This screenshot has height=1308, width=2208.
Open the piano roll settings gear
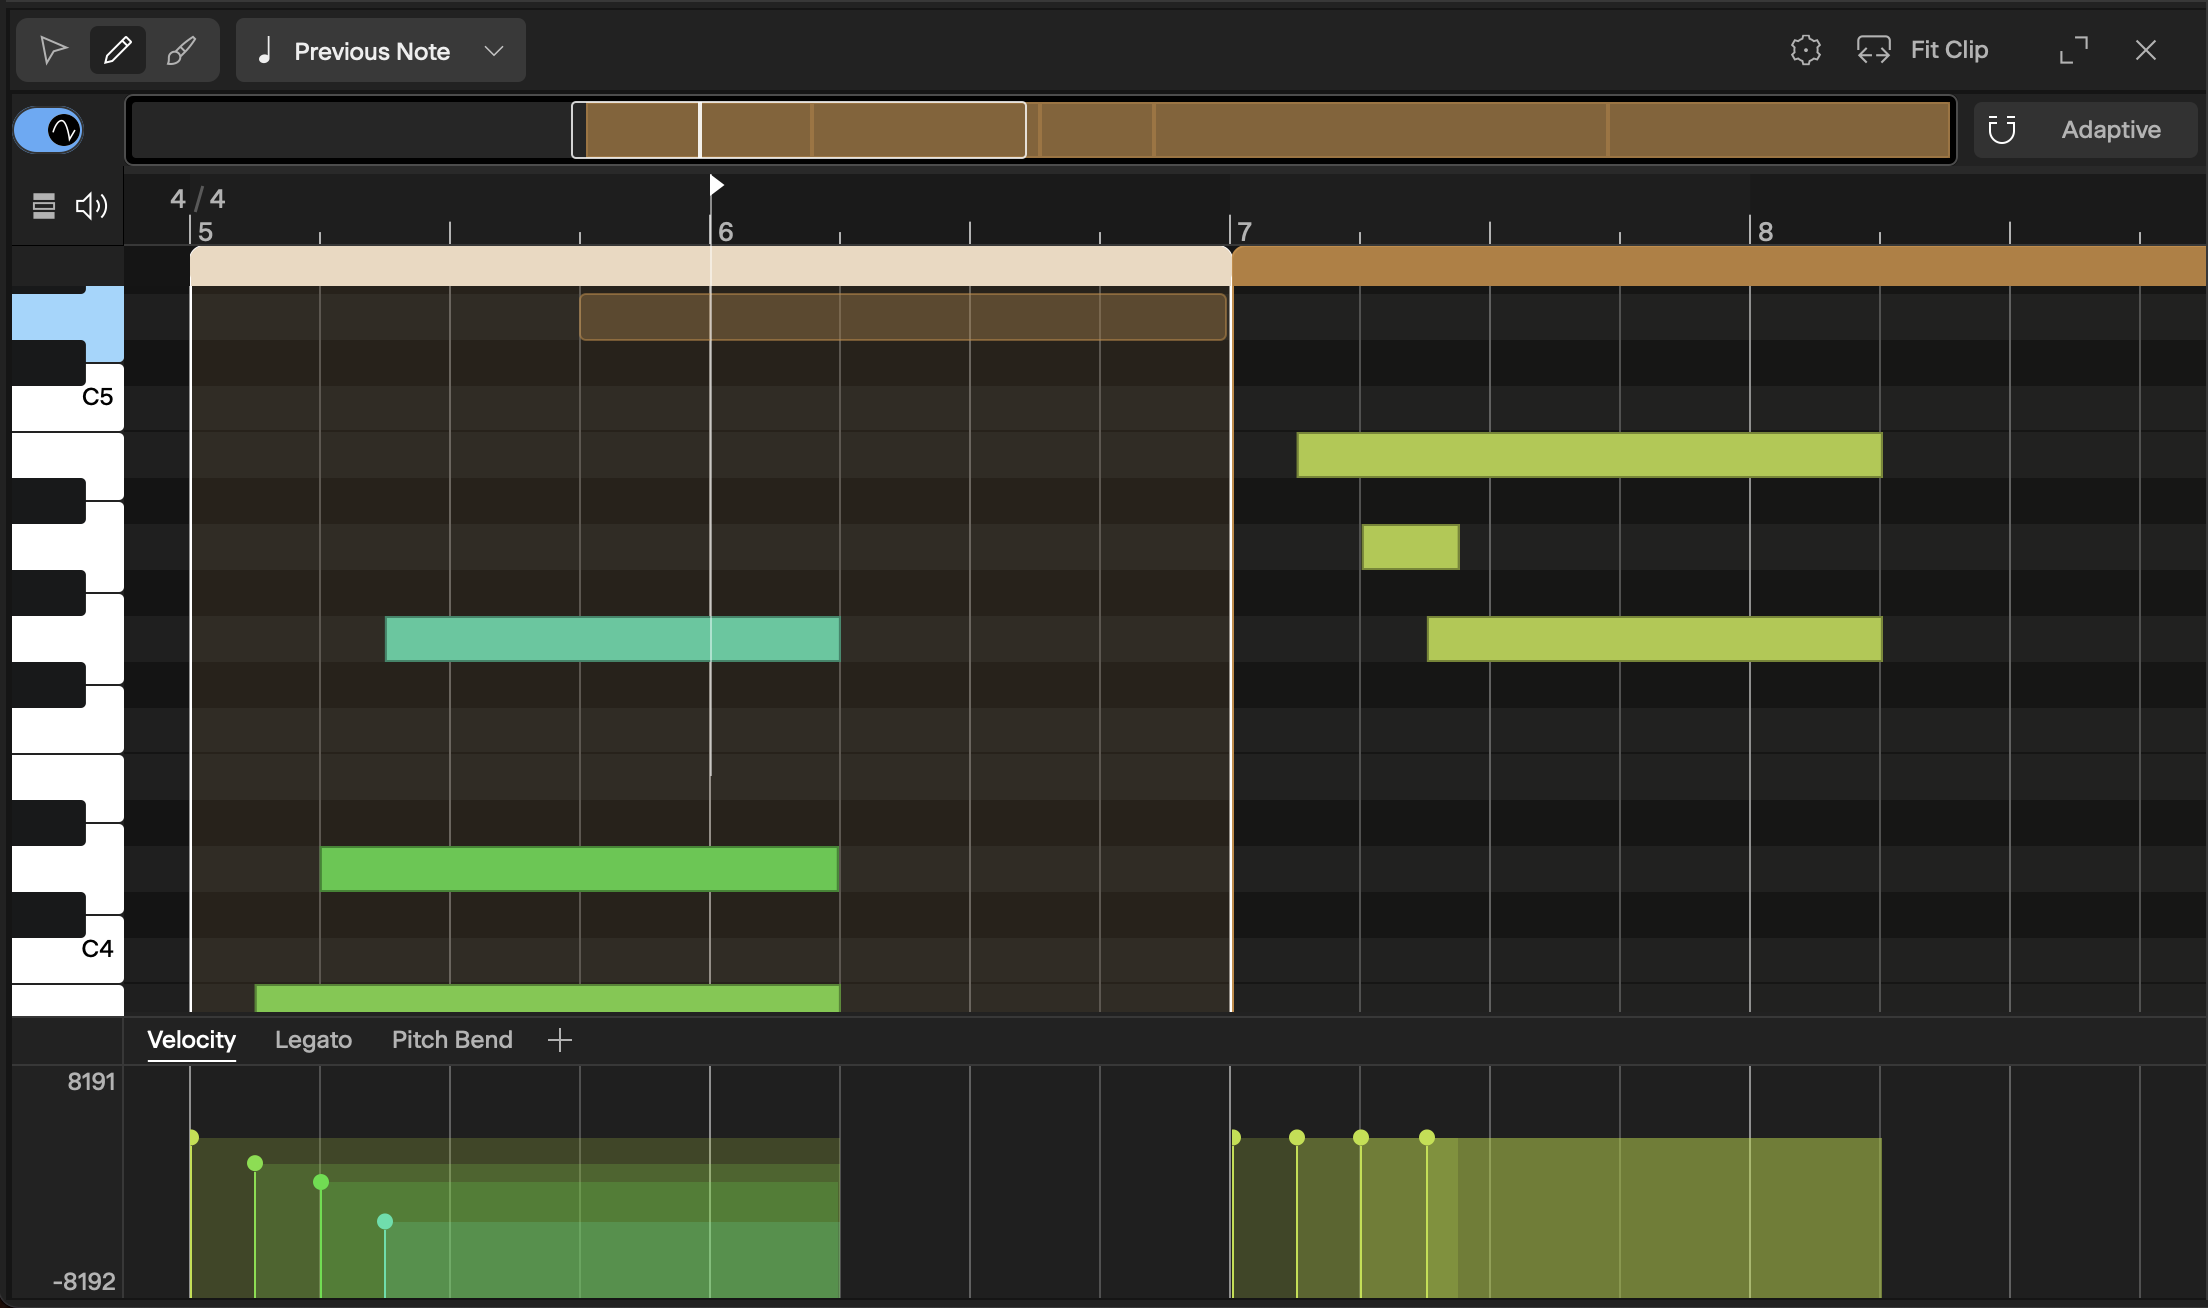1805,50
